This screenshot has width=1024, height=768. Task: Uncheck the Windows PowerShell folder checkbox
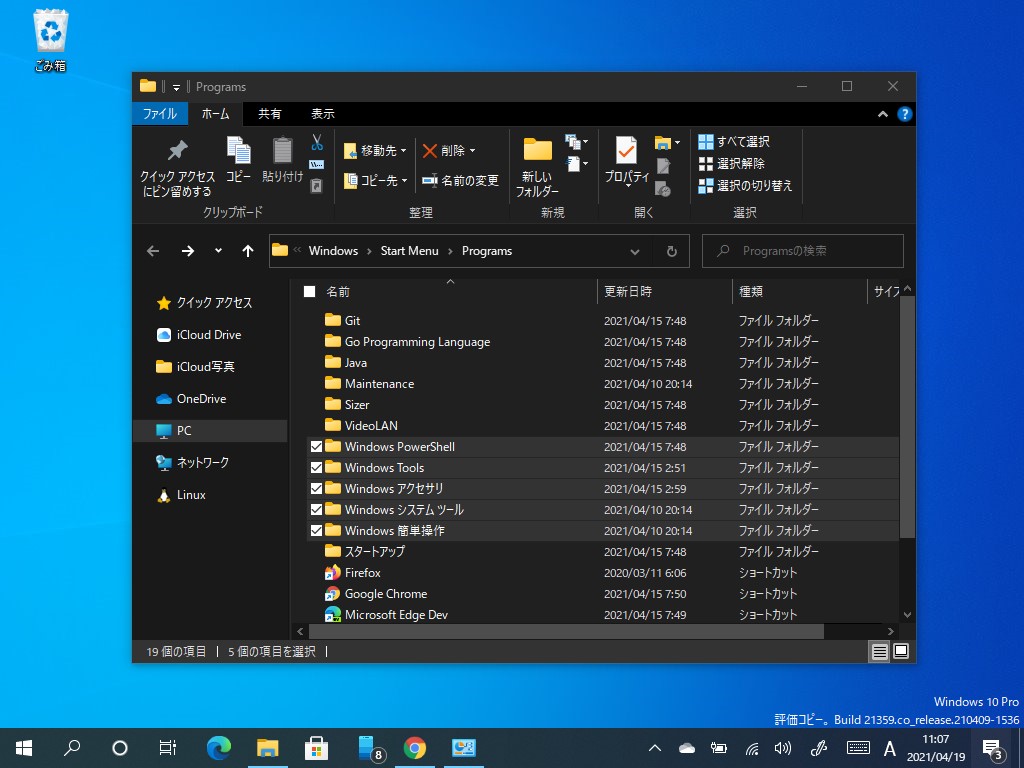316,446
